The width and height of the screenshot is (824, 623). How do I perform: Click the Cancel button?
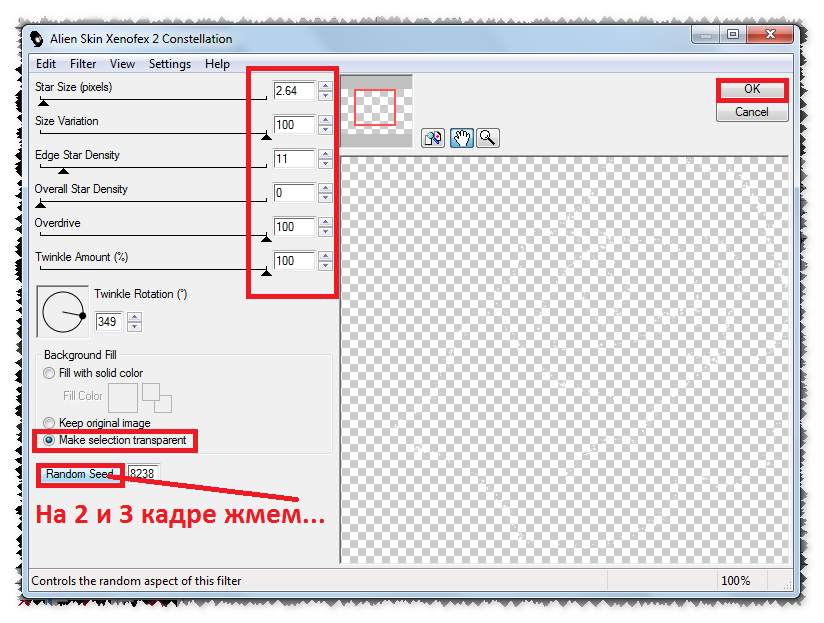752,112
